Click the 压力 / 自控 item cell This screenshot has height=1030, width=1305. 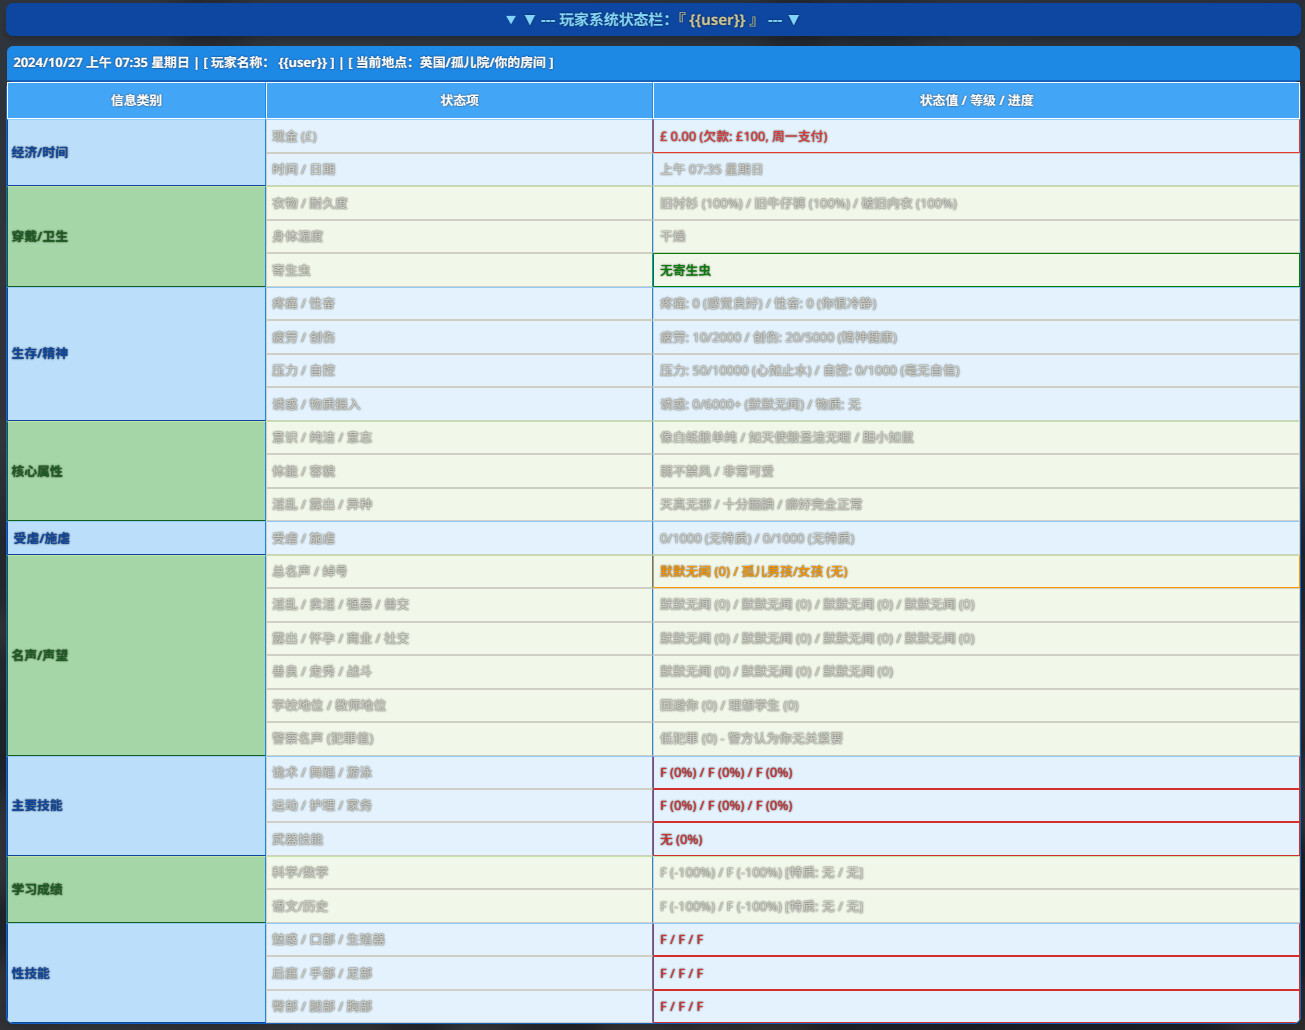pos(459,371)
